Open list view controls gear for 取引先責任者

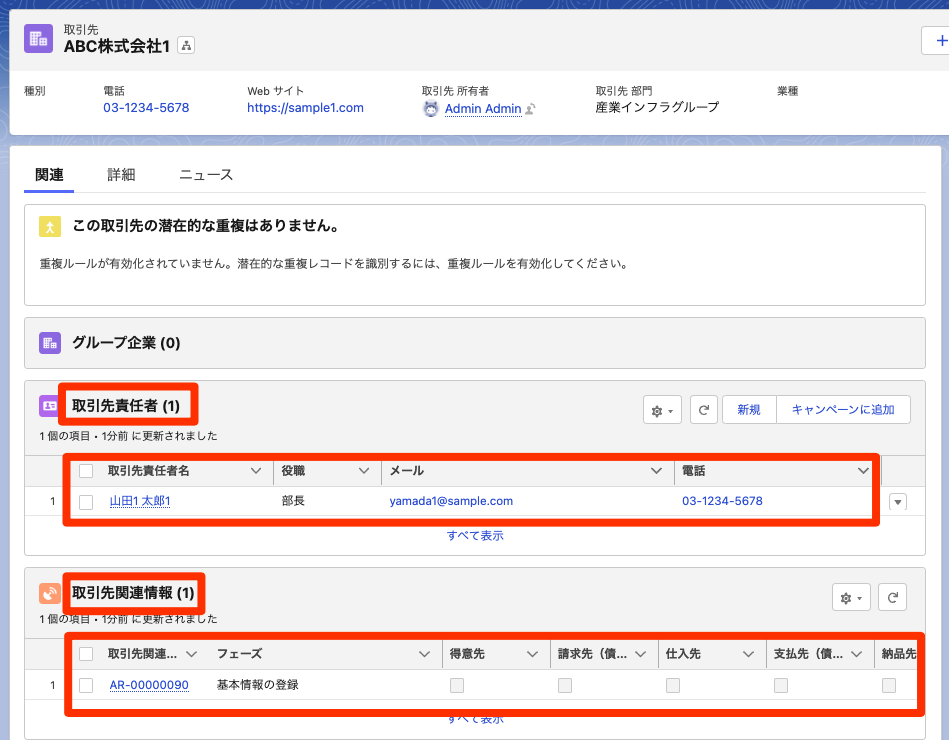coord(661,409)
